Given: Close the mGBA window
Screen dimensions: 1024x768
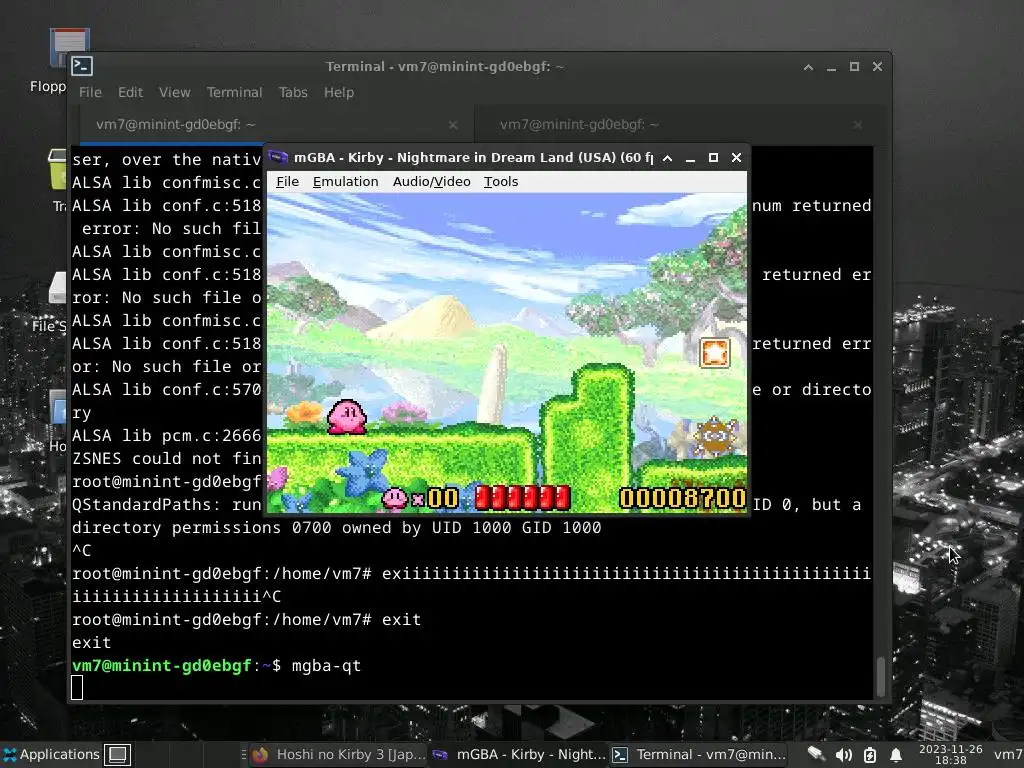Looking at the screenshot, I should (737, 158).
